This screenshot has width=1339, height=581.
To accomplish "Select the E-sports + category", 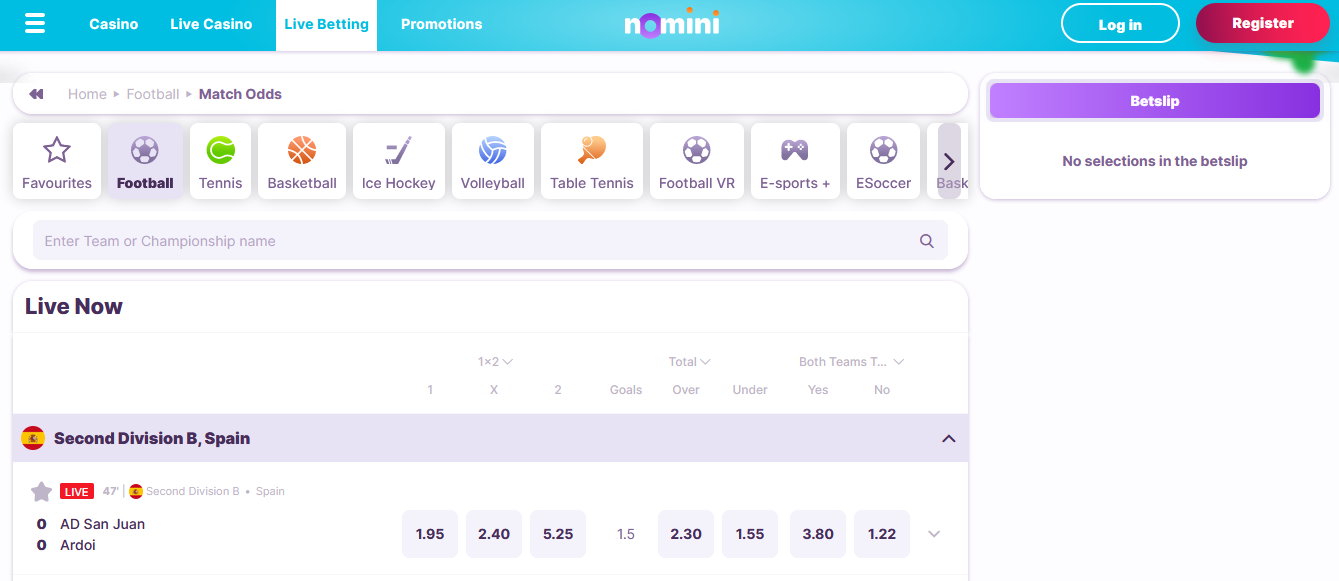I will pos(795,161).
